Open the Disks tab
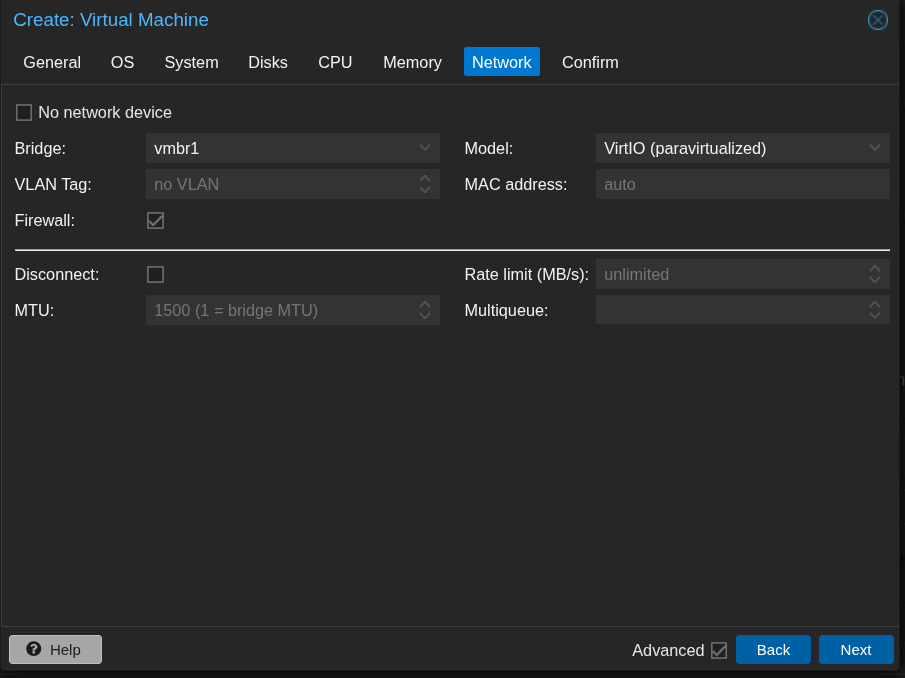The image size is (905, 678). coord(267,62)
